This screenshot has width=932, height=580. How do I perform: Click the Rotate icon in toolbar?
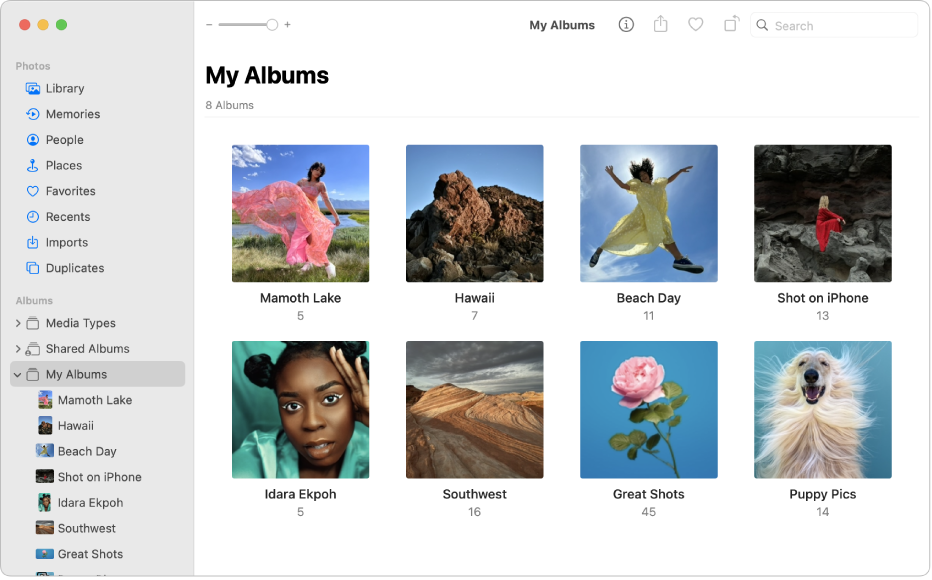coord(730,24)
